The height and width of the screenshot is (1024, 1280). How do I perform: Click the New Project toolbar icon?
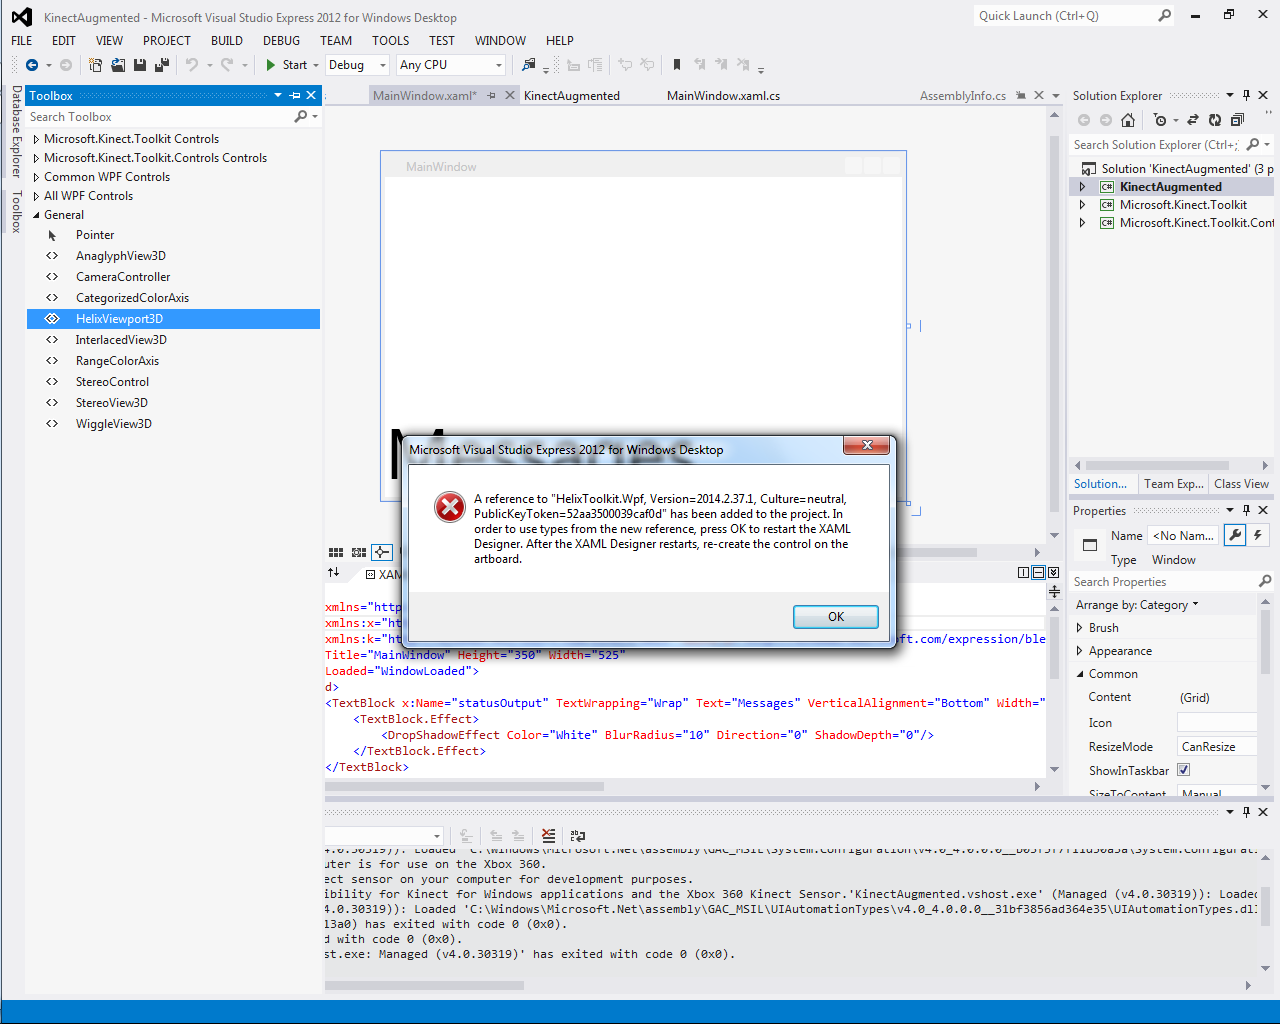click(95, 65)
